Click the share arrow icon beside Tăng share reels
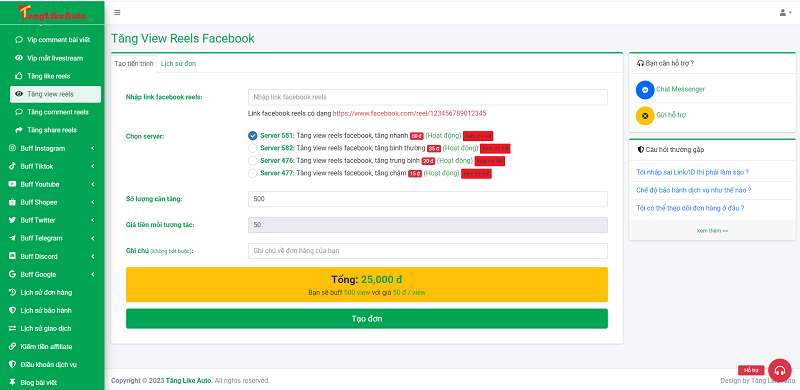Viewport: 800px width, 390px height. click(x=19, y=130)
